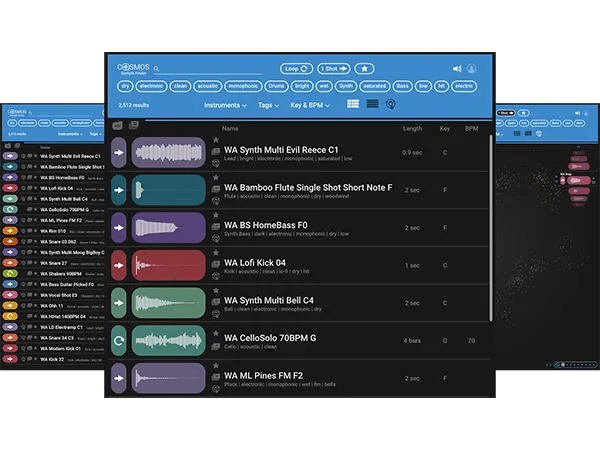Find similar sounds to WA Synth Multi Bell C4
The height and width of the screenshot is (450, 600).
[x=216, y=313]
